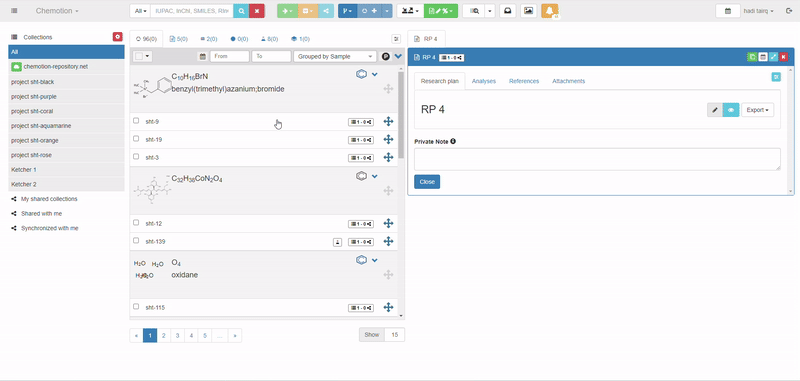
Task: Click the black circled P filter icon
Action: (386, 56)
